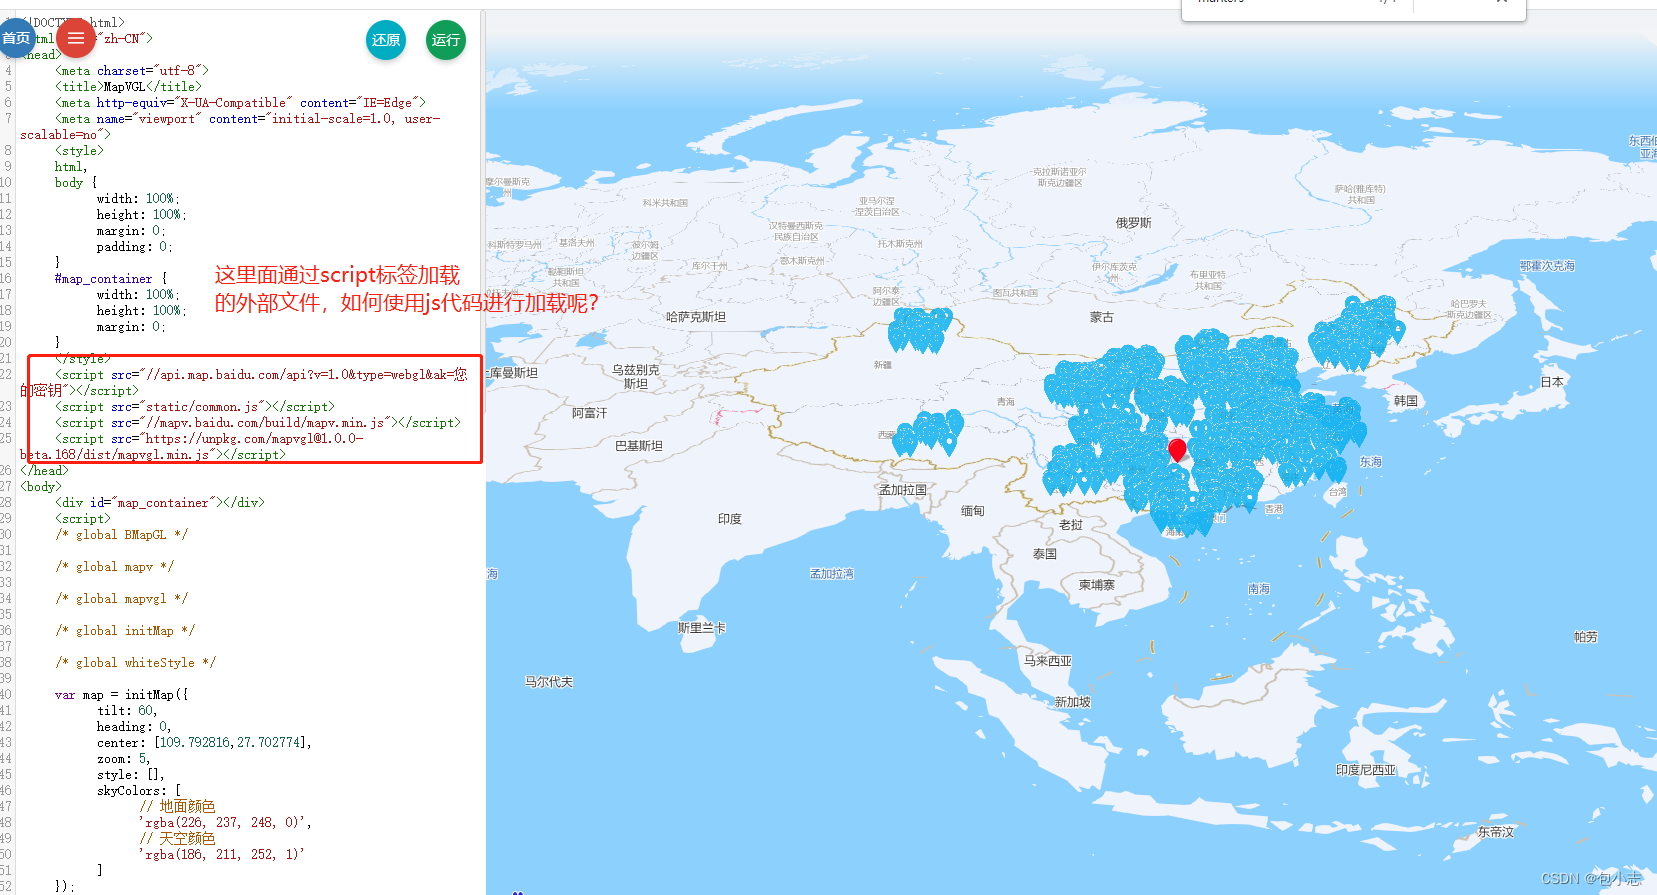Click the blue 首页 home button
The height and width of the screenshot is (895, 1657).
[15, 38]
